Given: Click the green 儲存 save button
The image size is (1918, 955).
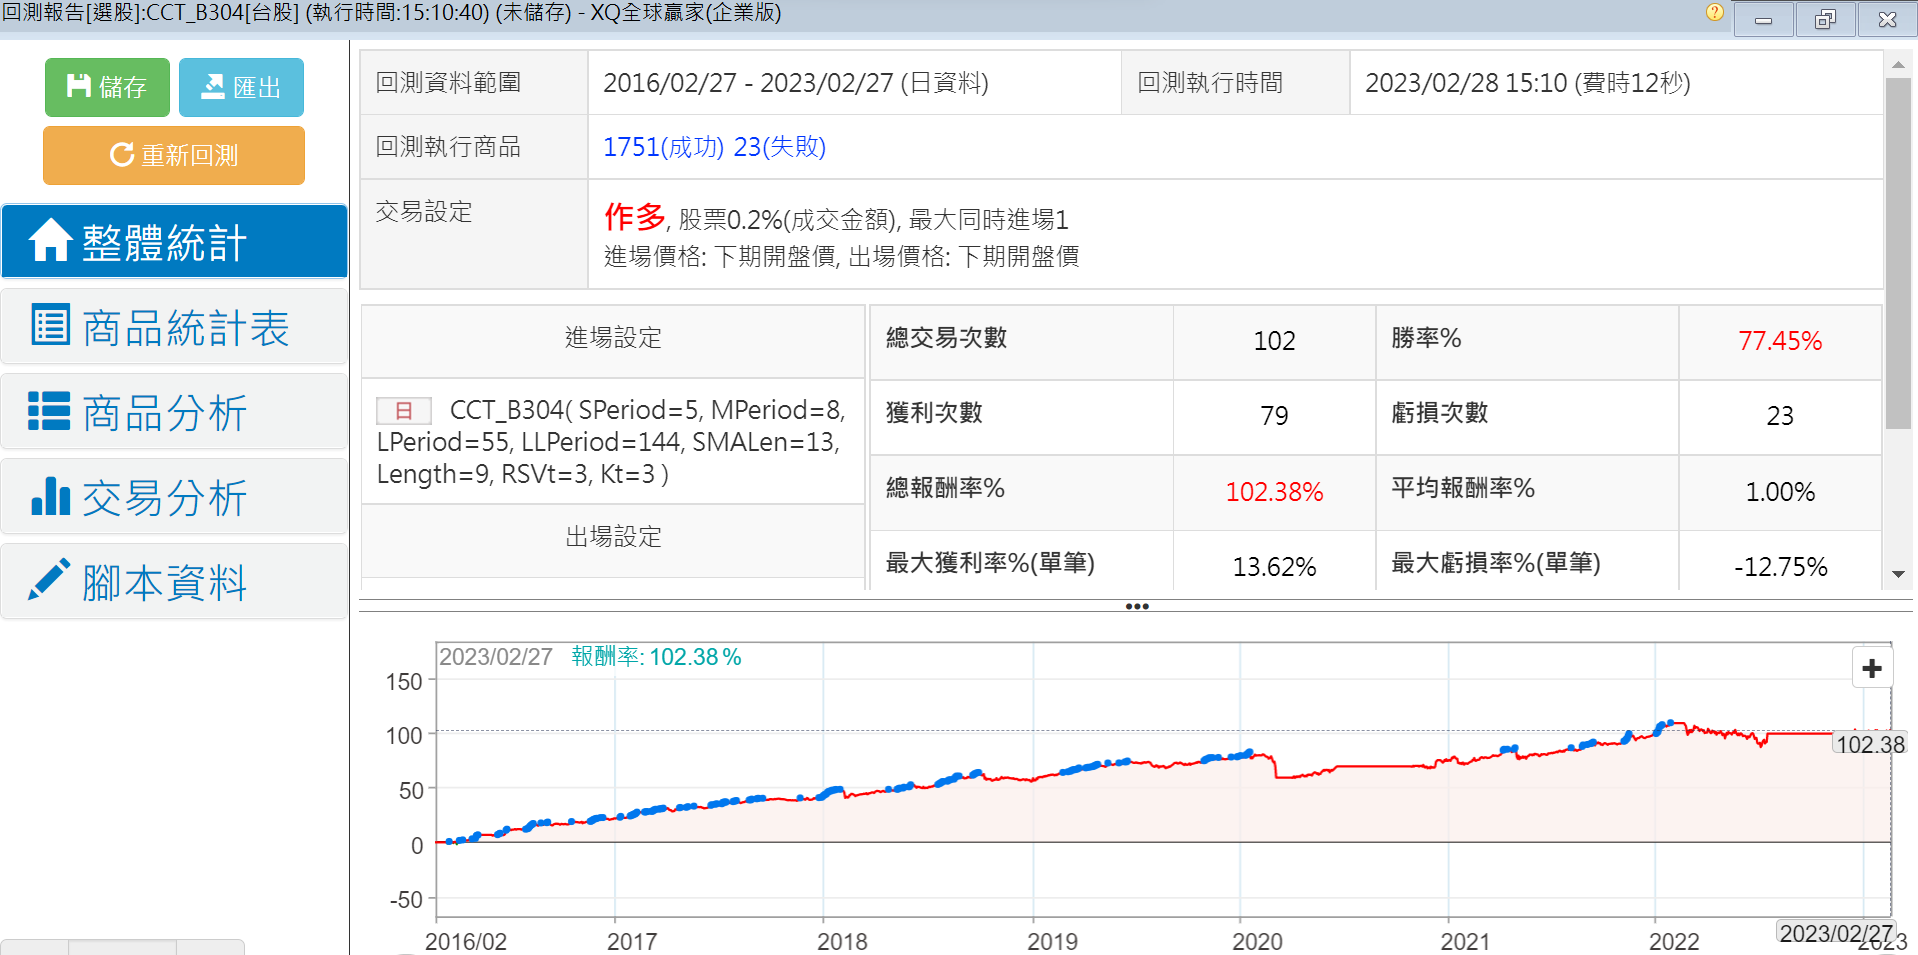Looking at the screenshot, I should pyautogui.click(x=107, y=87).
